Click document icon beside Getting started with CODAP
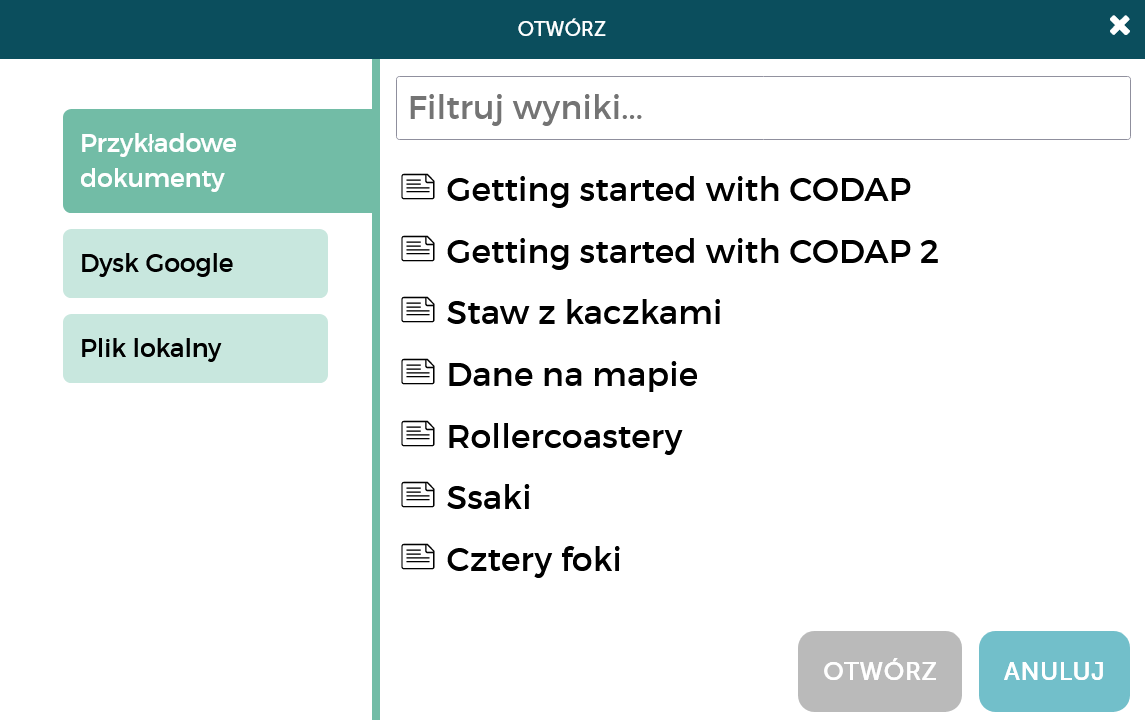The width and height of the screenshot is (1145, 720). [x=418, y=187]
